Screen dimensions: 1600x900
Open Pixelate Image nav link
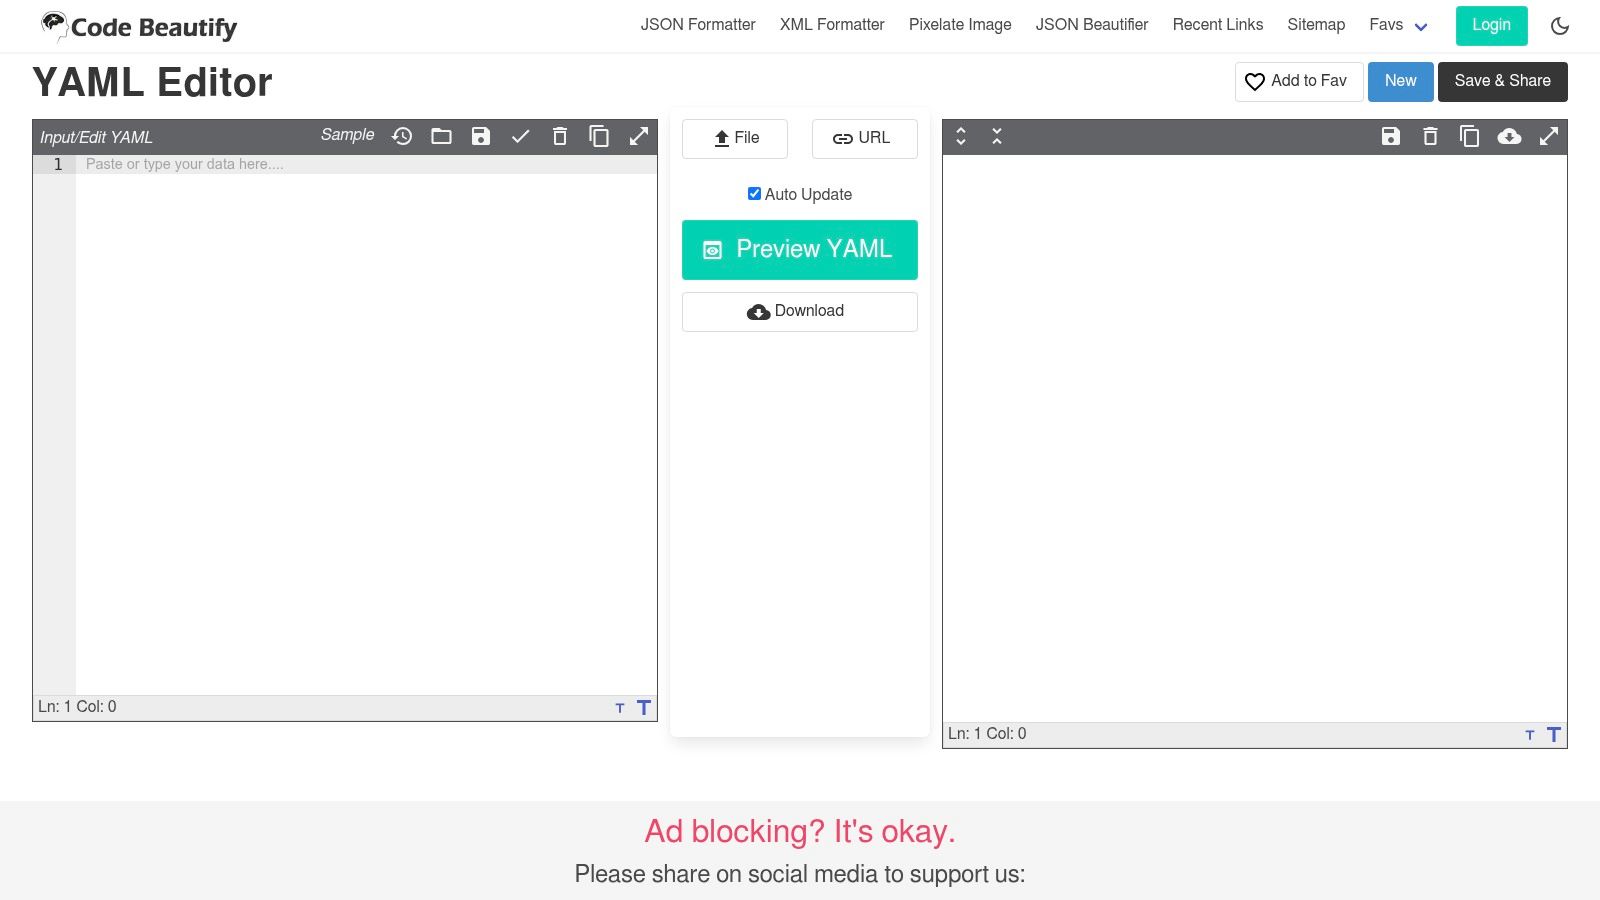(960, 25)
